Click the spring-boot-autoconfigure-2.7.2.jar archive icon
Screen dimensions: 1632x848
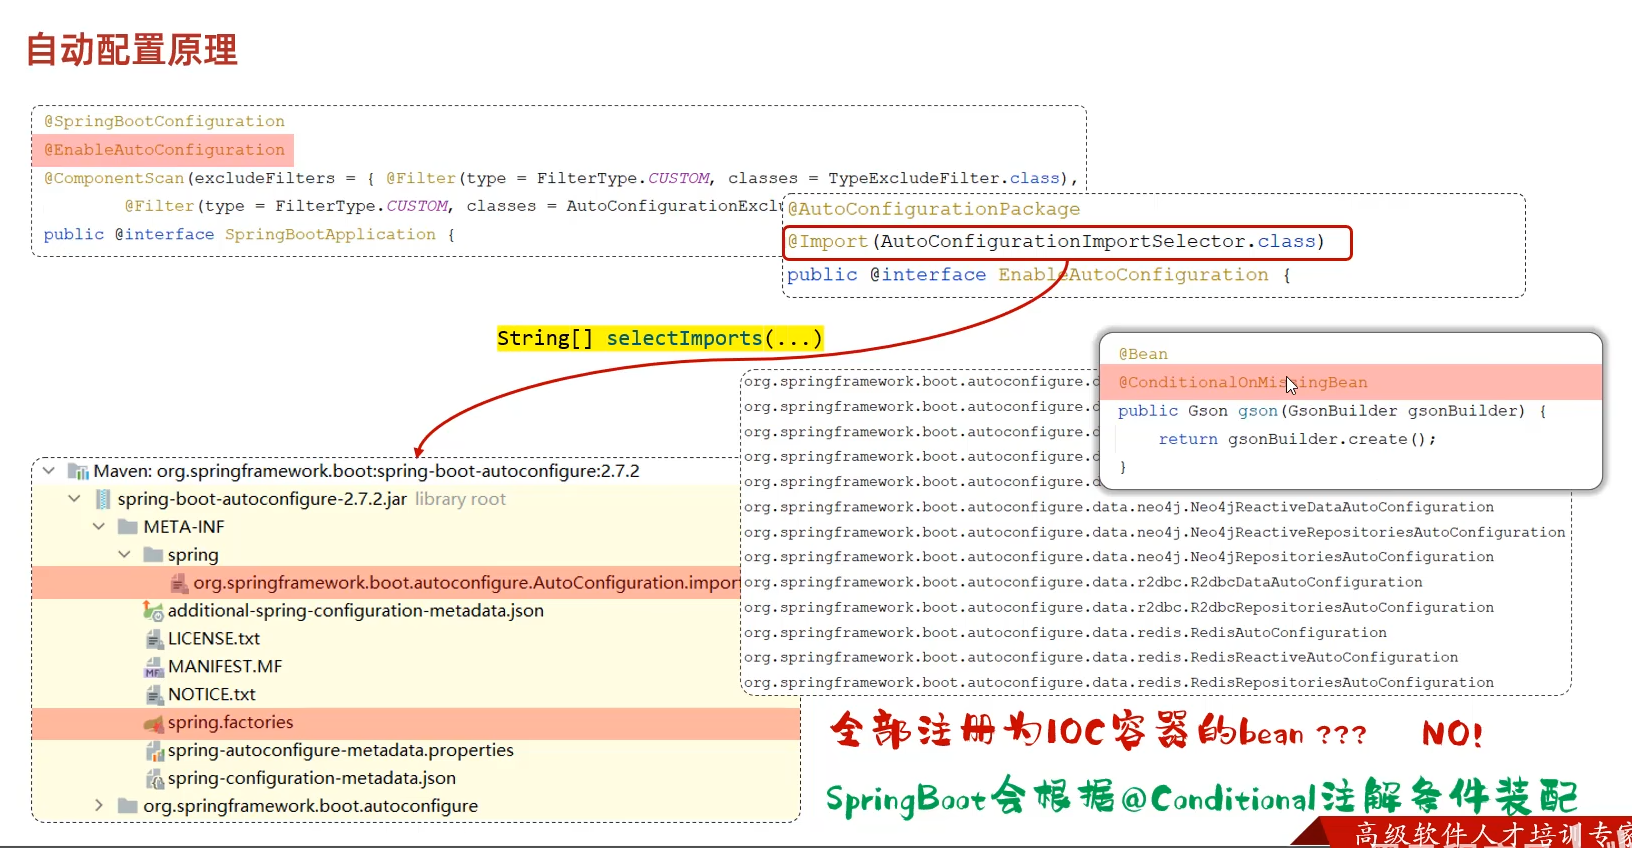[103, 499]
